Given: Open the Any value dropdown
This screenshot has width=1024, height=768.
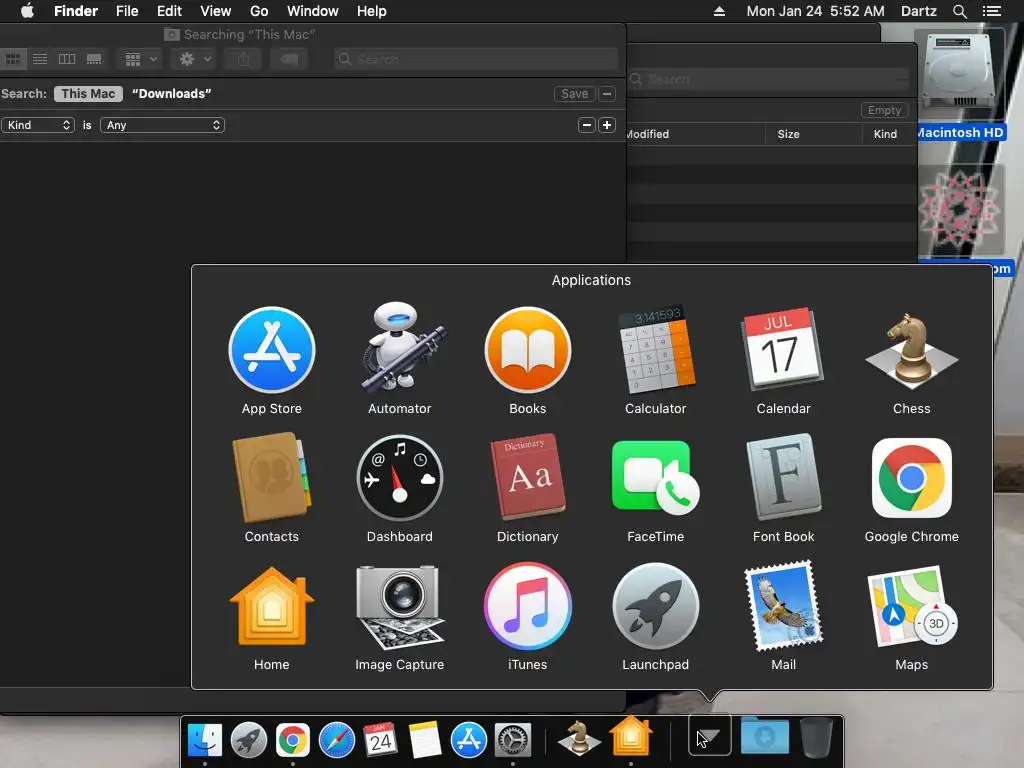Looking at the screenshot, I should point(162,125).
